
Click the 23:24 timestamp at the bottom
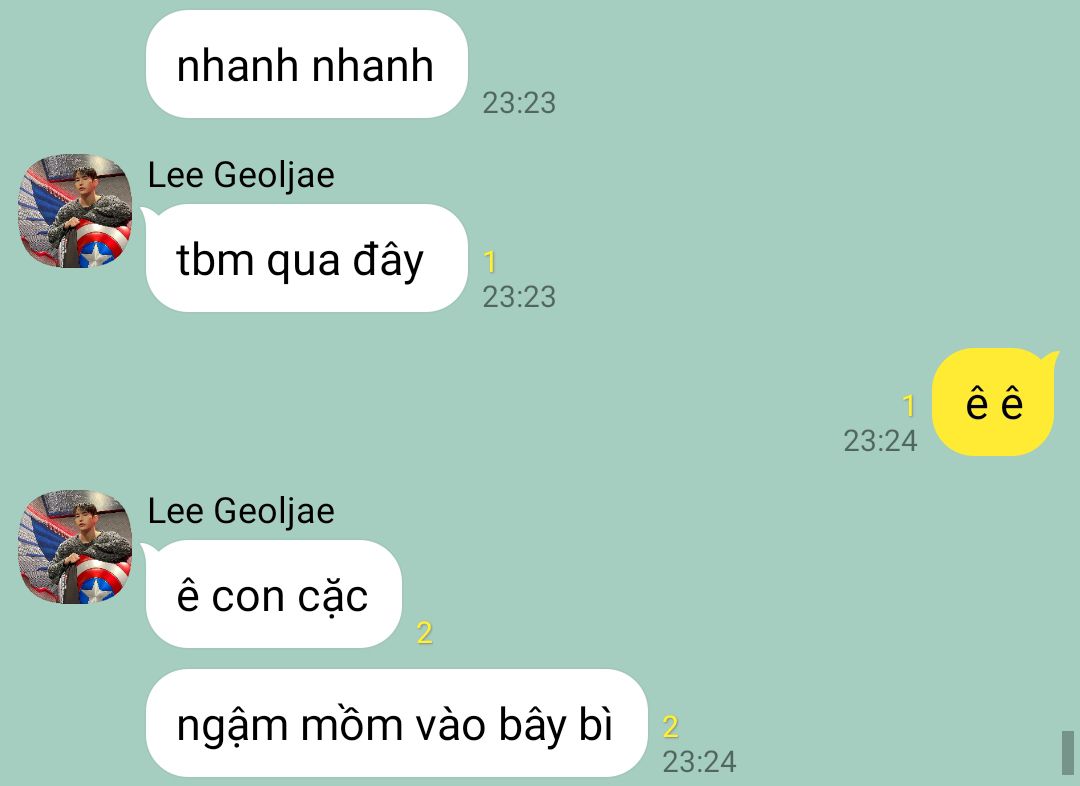(699, 762)
